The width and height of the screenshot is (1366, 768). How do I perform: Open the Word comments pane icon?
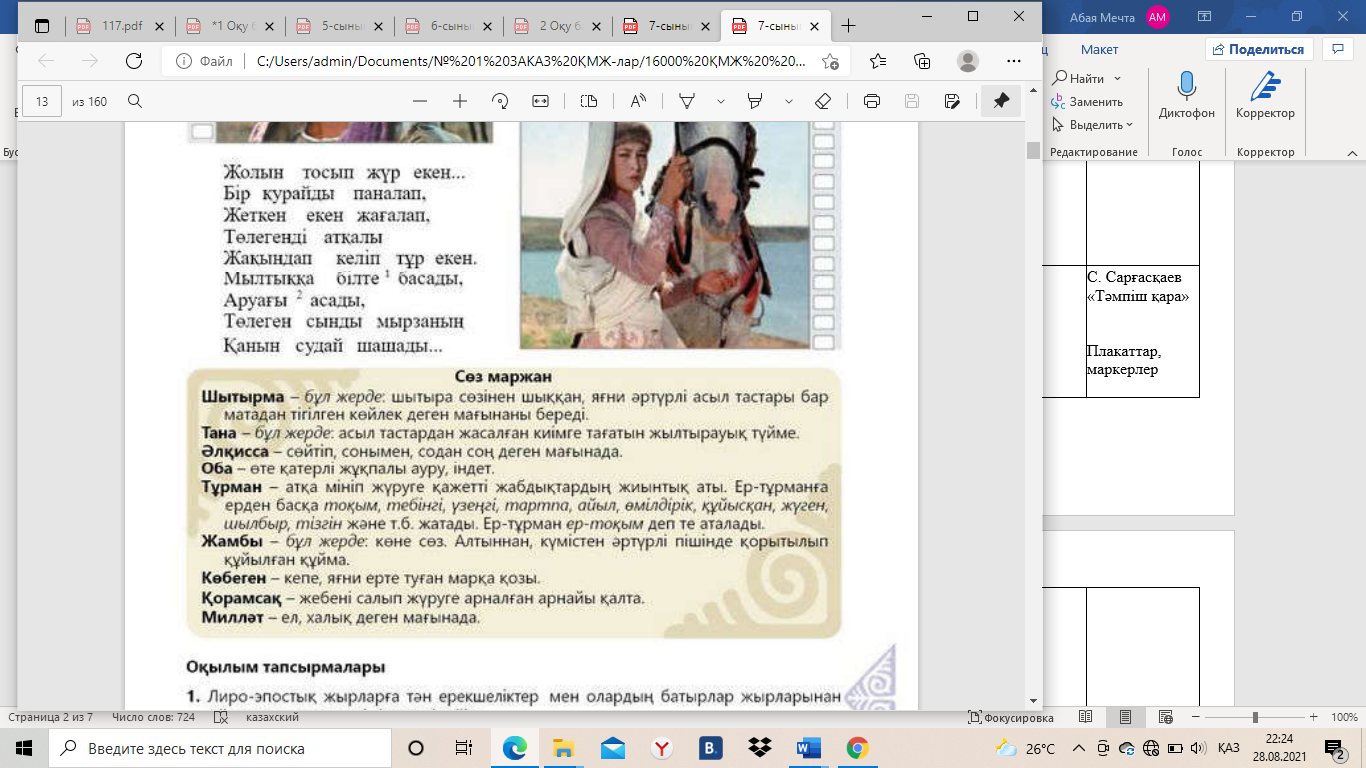pyautogui.click(x=1337, y=49)
